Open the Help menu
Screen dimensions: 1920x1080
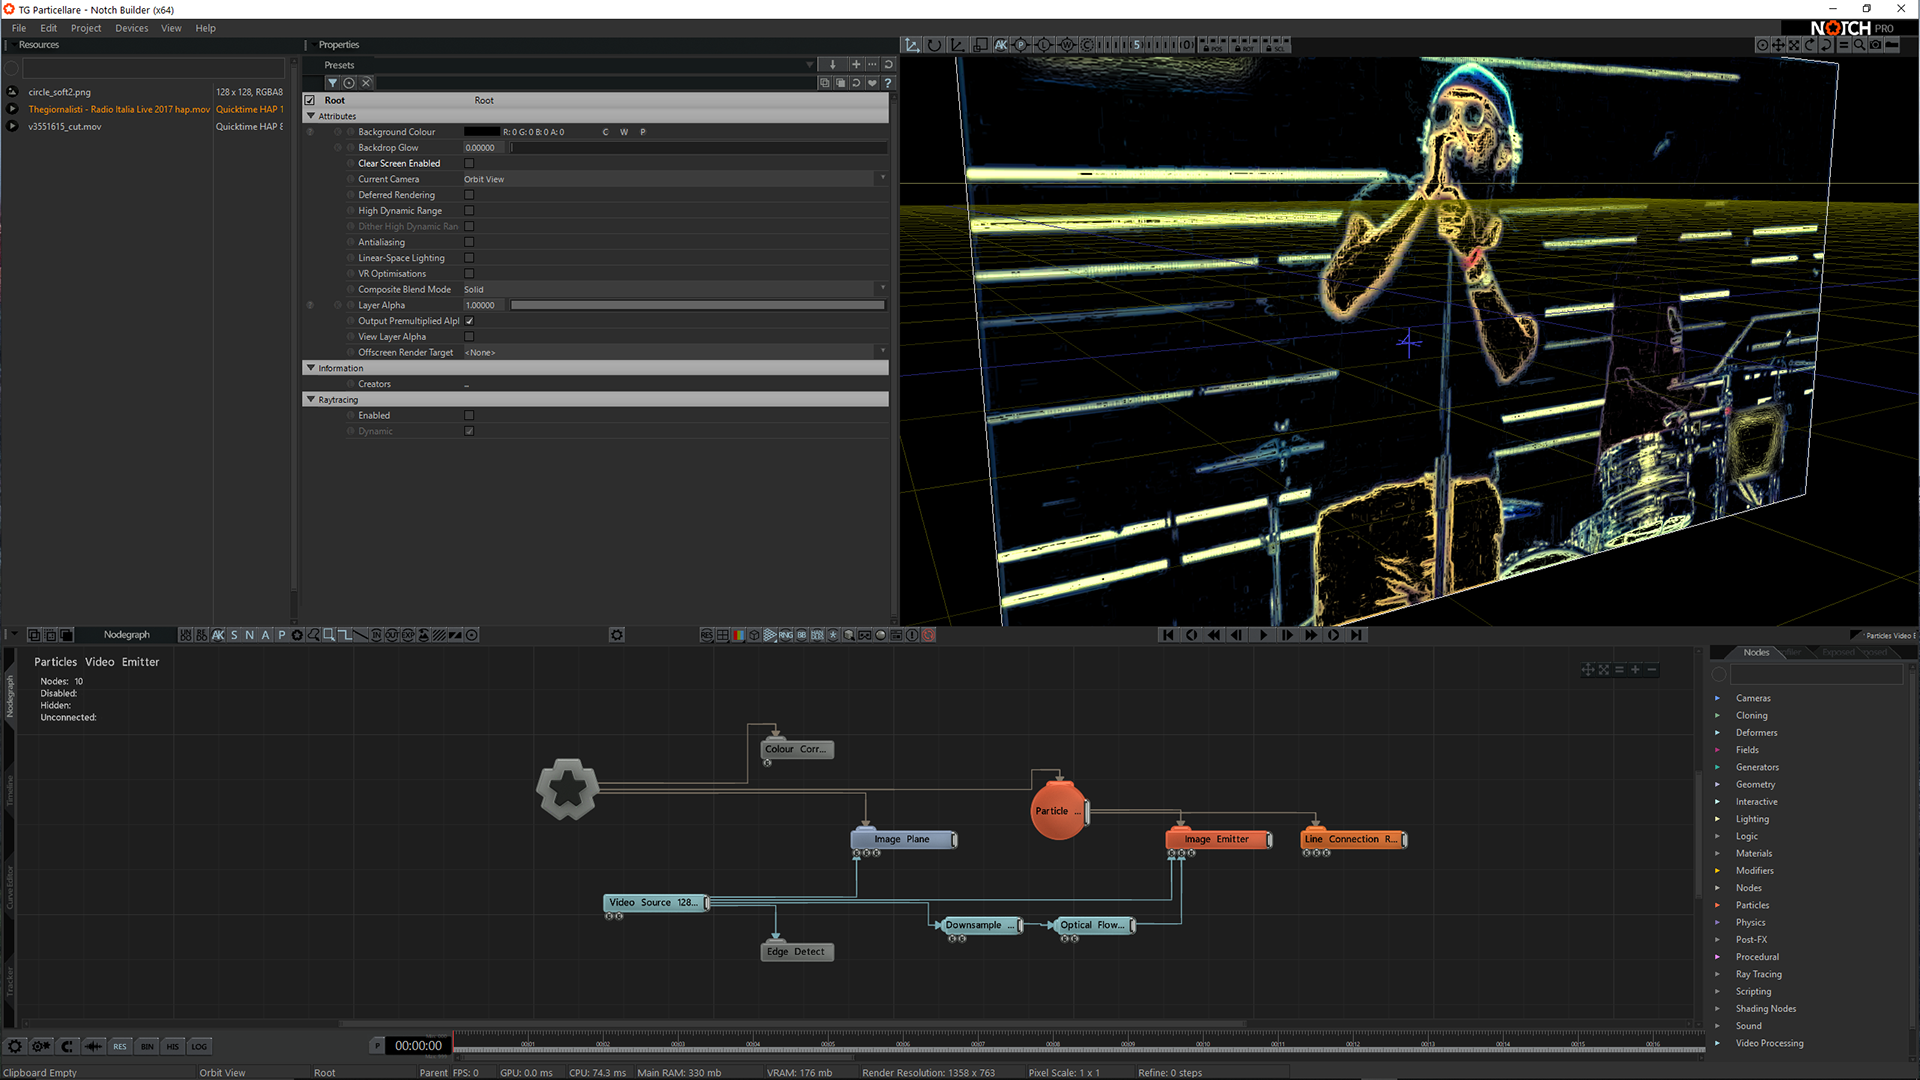(x=205, y=28)
